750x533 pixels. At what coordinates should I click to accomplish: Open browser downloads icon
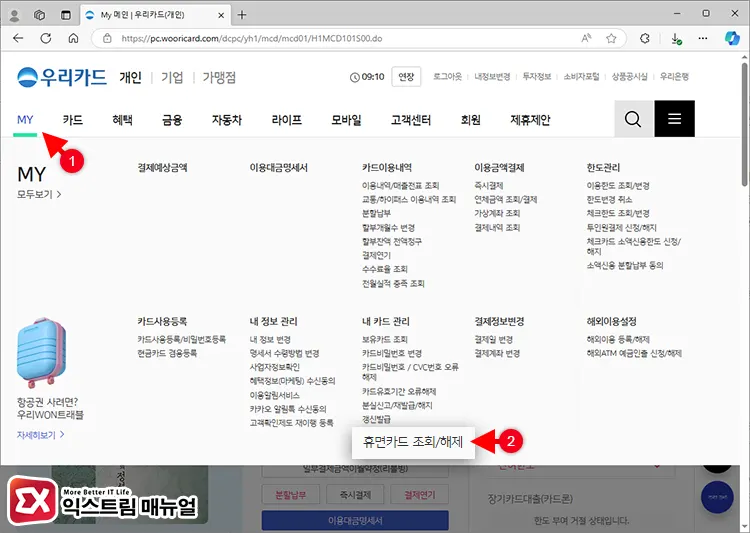click(676, 39)
